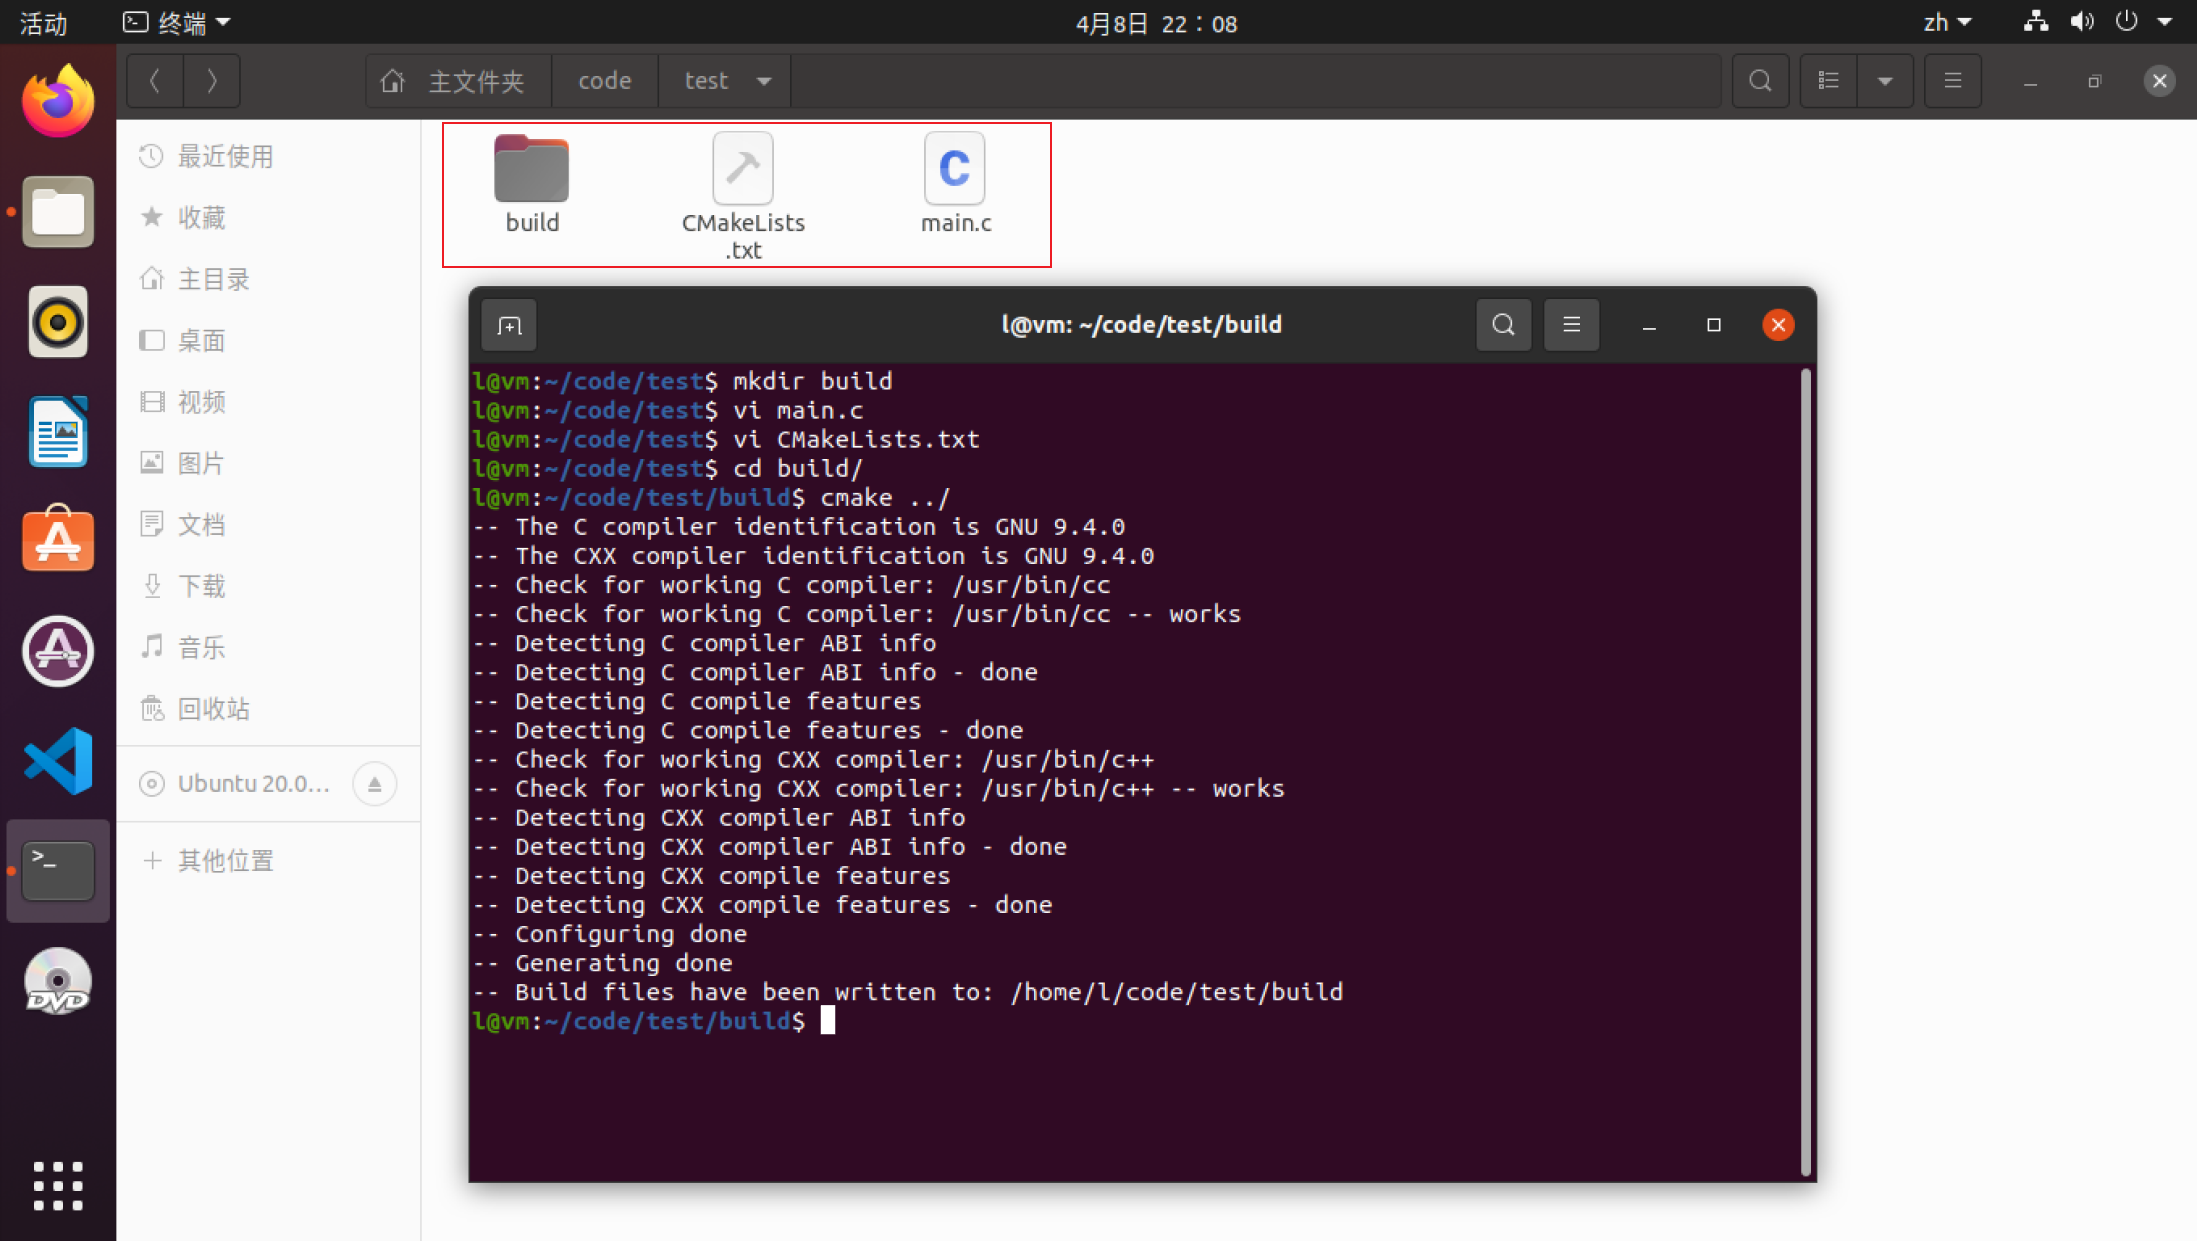Click the terminal vertical scrollbar
This screenshot has width=2197, height=1241.
[x=1805, y=770]
